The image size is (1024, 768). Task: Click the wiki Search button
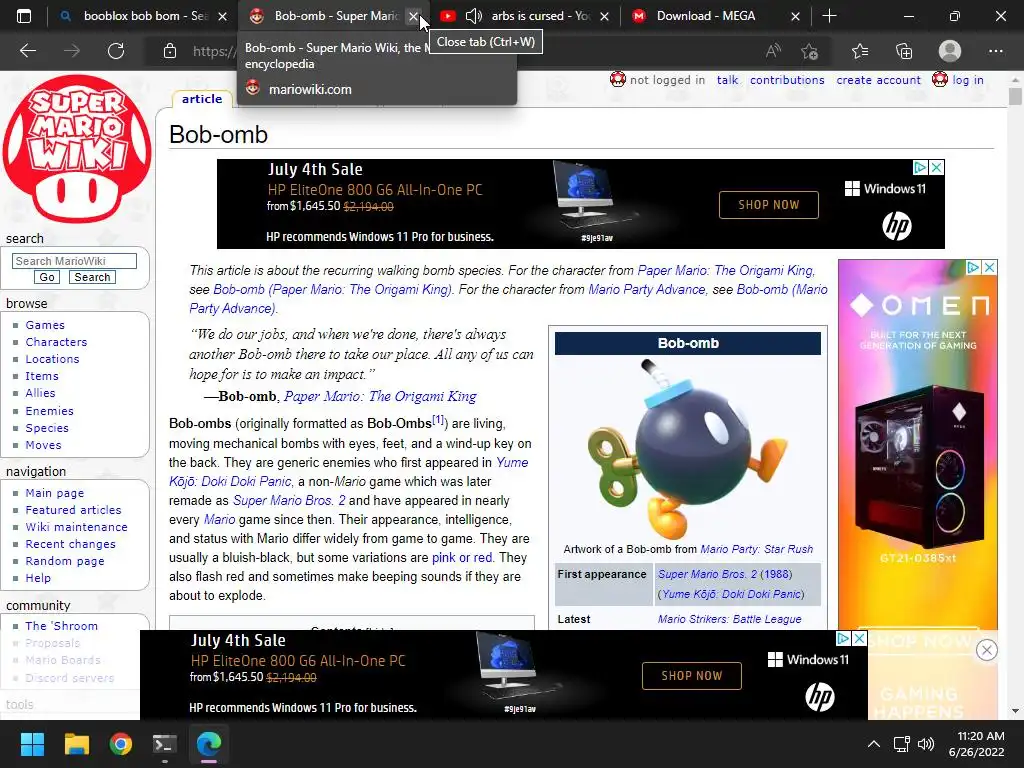92,277
